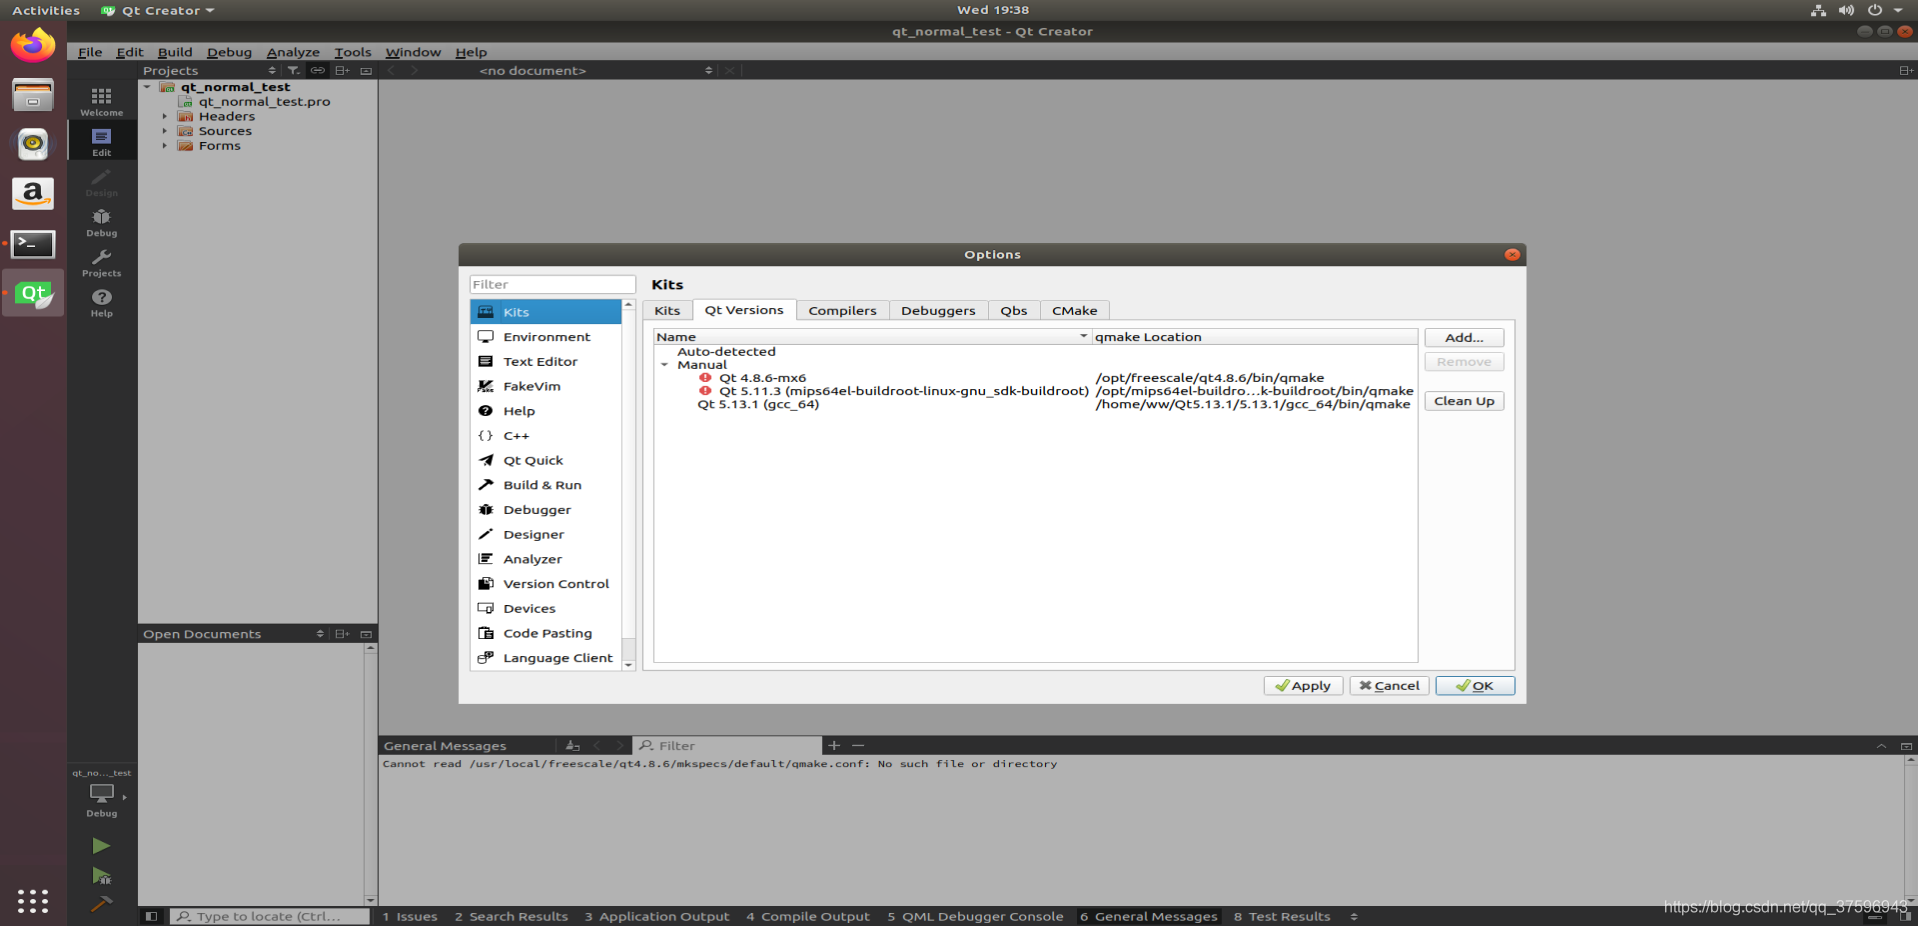Open the Compile Output pane

point(808,916)
